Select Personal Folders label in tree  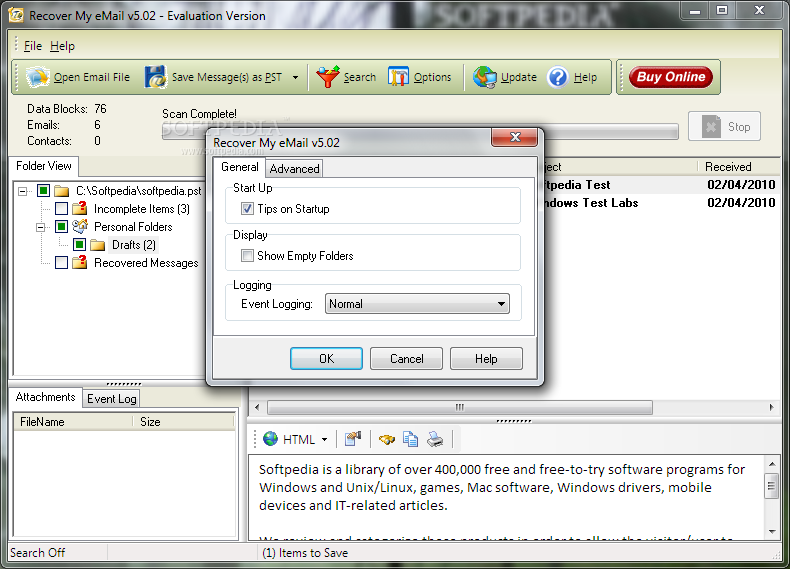coord(133,227)
